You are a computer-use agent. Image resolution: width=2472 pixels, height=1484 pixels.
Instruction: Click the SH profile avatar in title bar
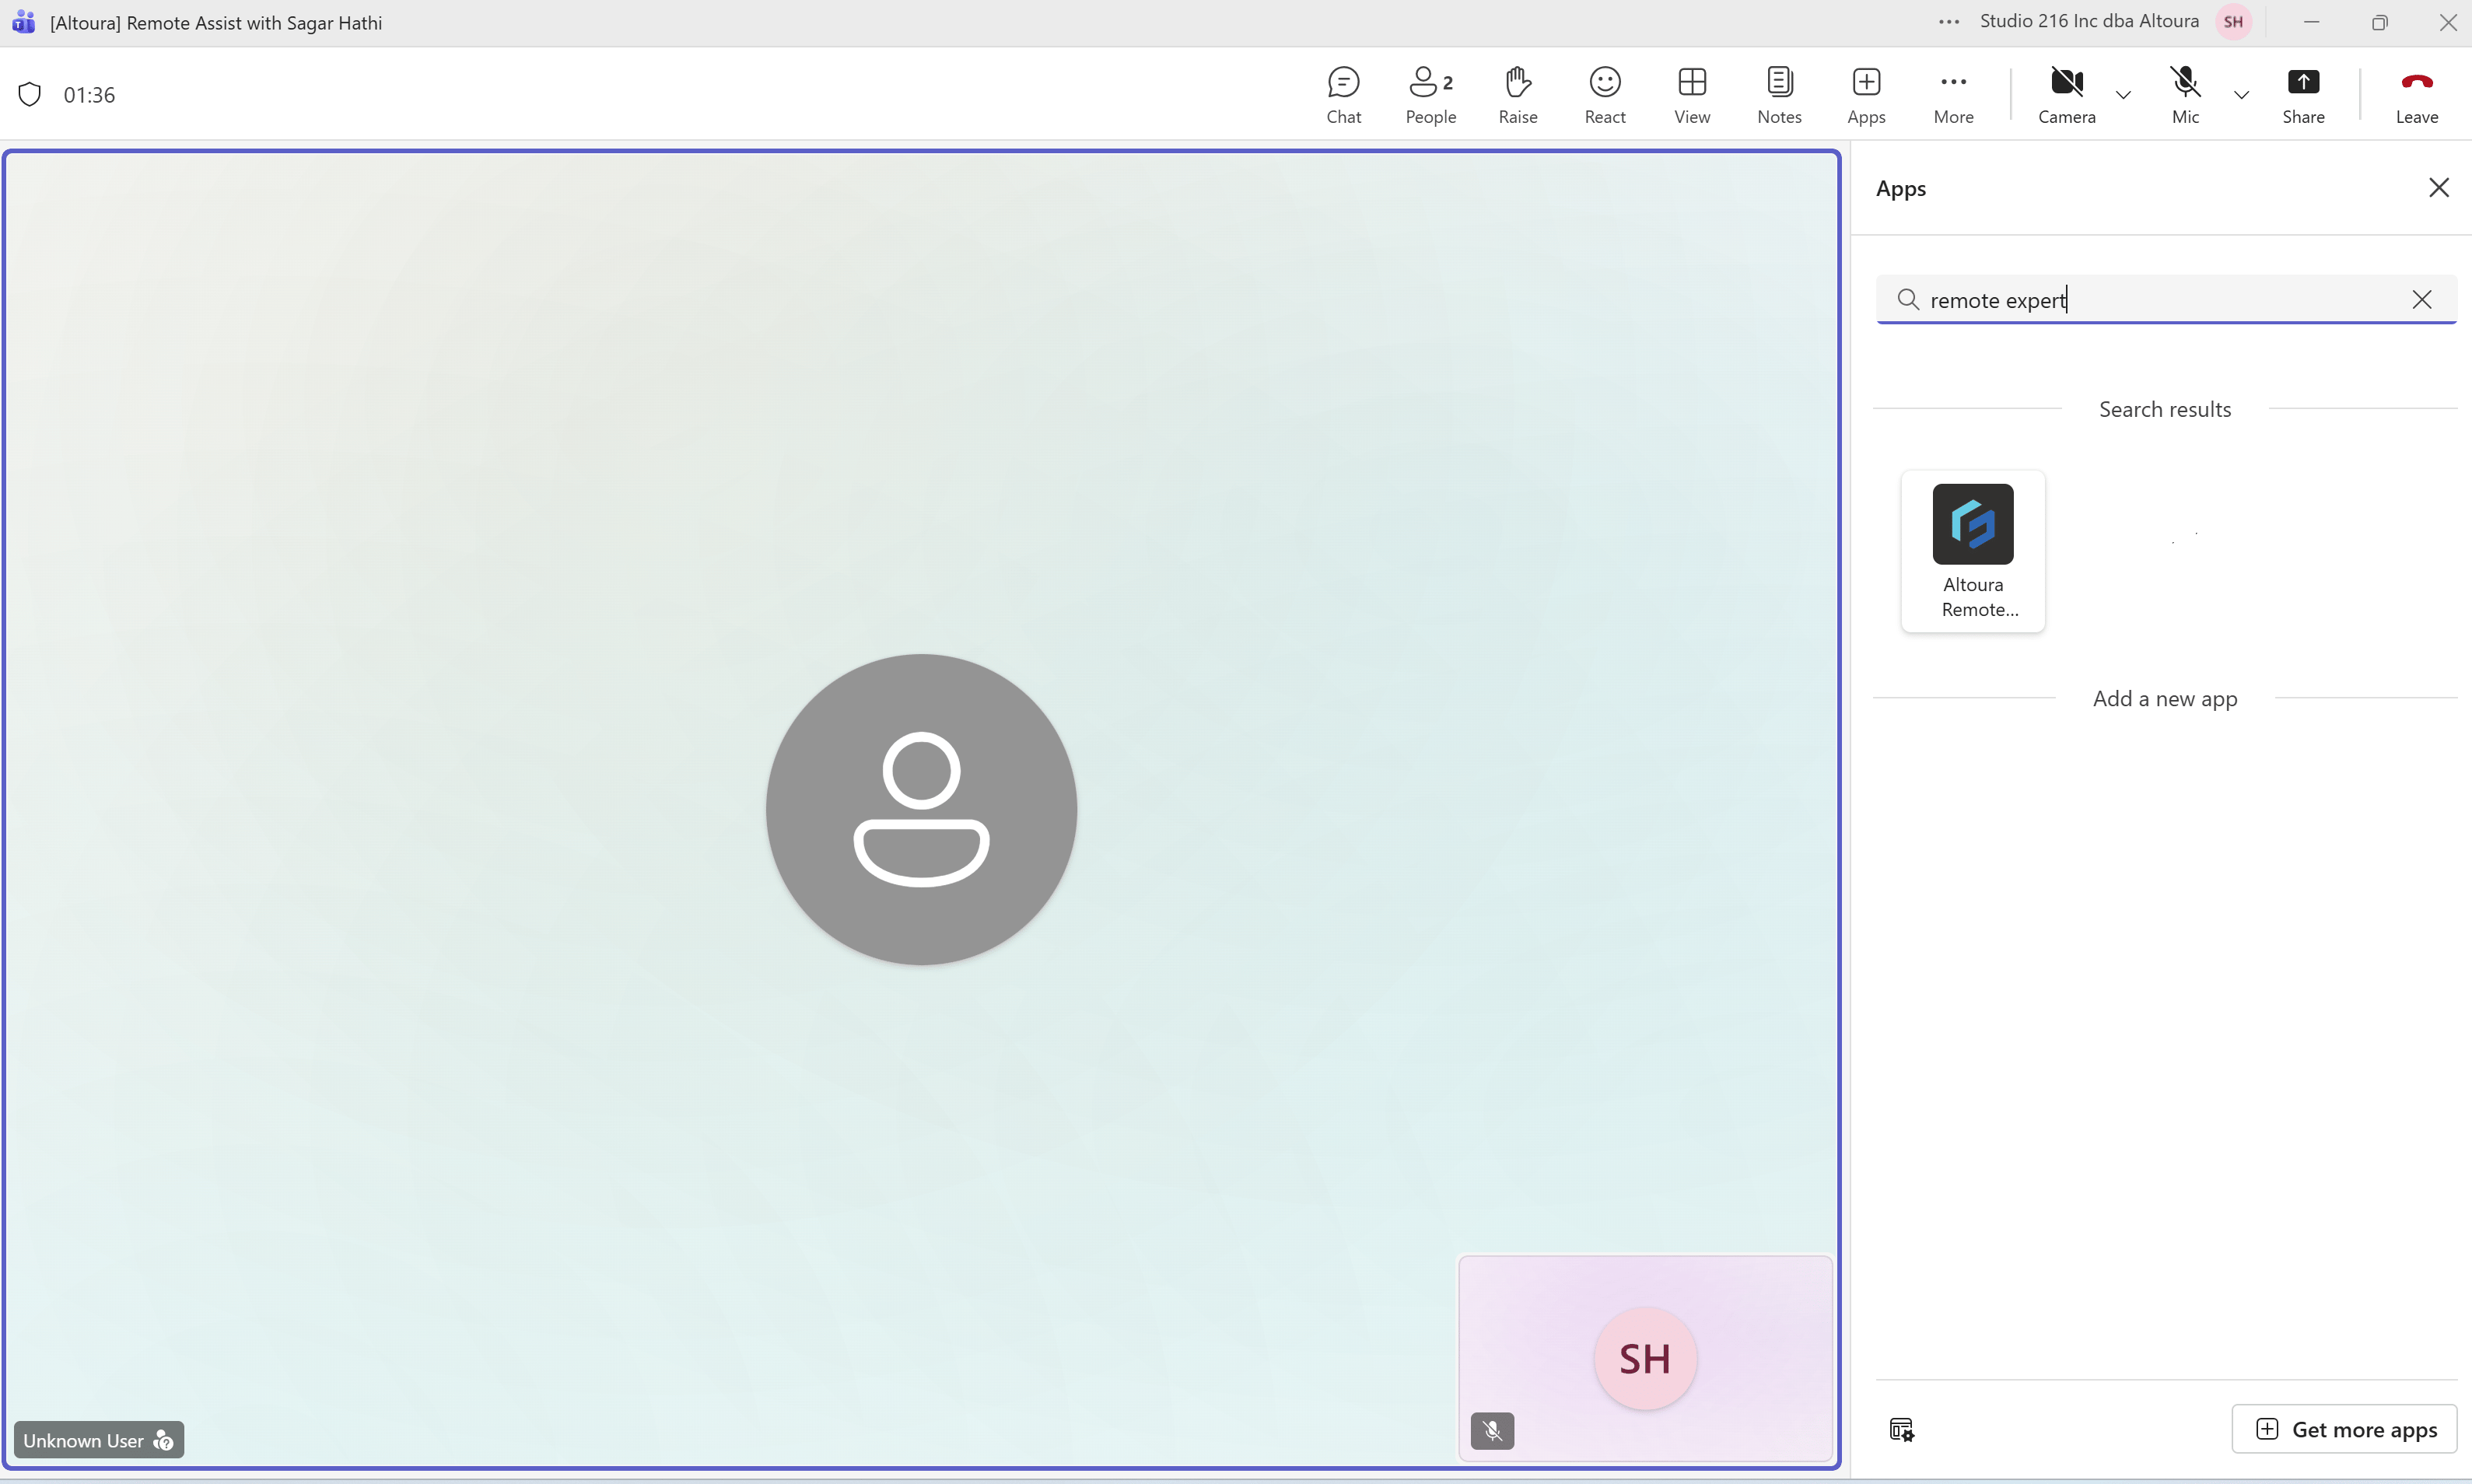(2233, 22)
